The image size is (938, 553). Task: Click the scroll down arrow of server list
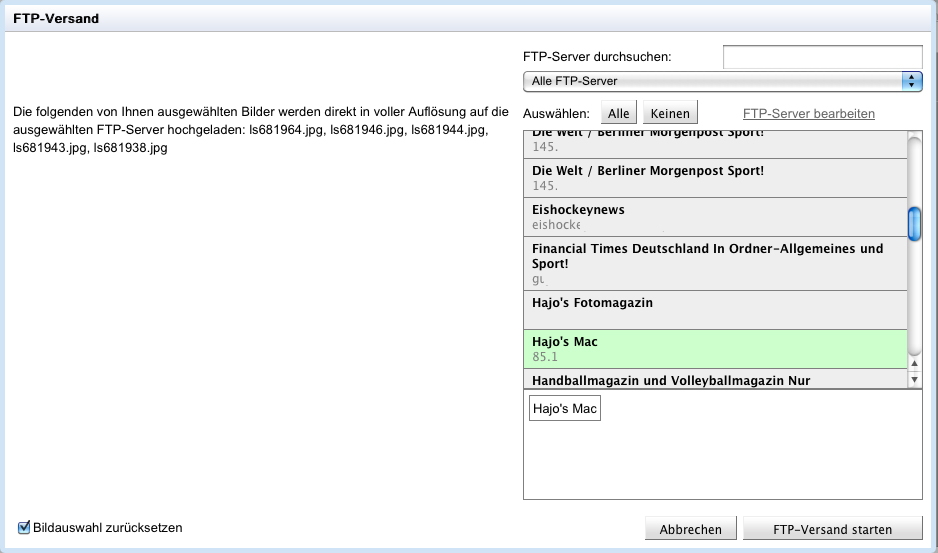click(914, 380)
